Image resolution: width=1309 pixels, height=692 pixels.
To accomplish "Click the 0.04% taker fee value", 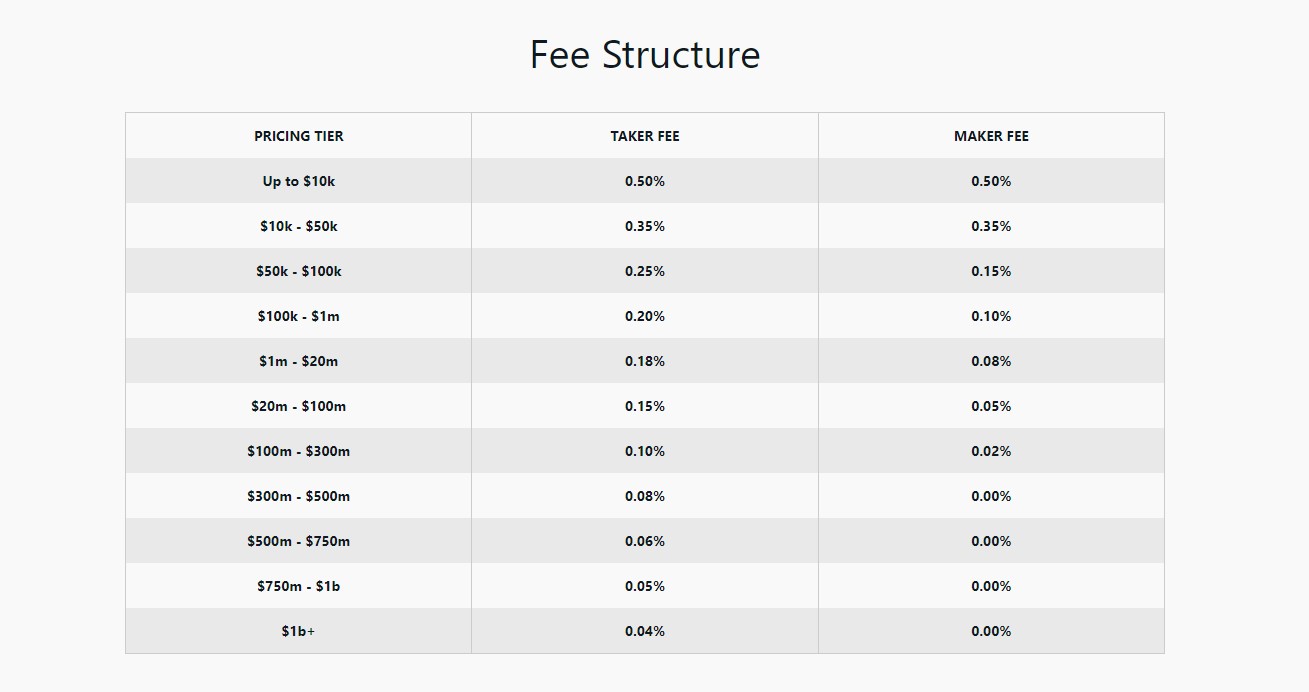I will 645,631.
